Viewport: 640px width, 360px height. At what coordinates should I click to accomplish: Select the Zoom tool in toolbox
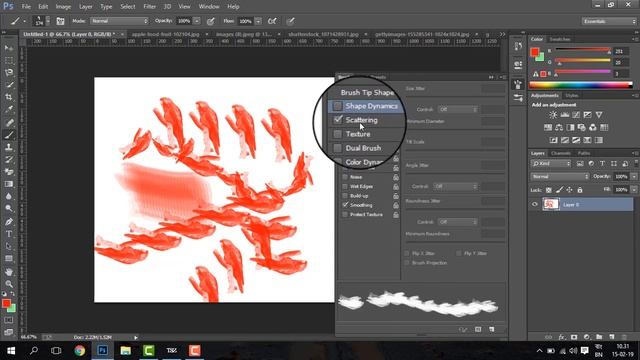click(x=9, y=284)
